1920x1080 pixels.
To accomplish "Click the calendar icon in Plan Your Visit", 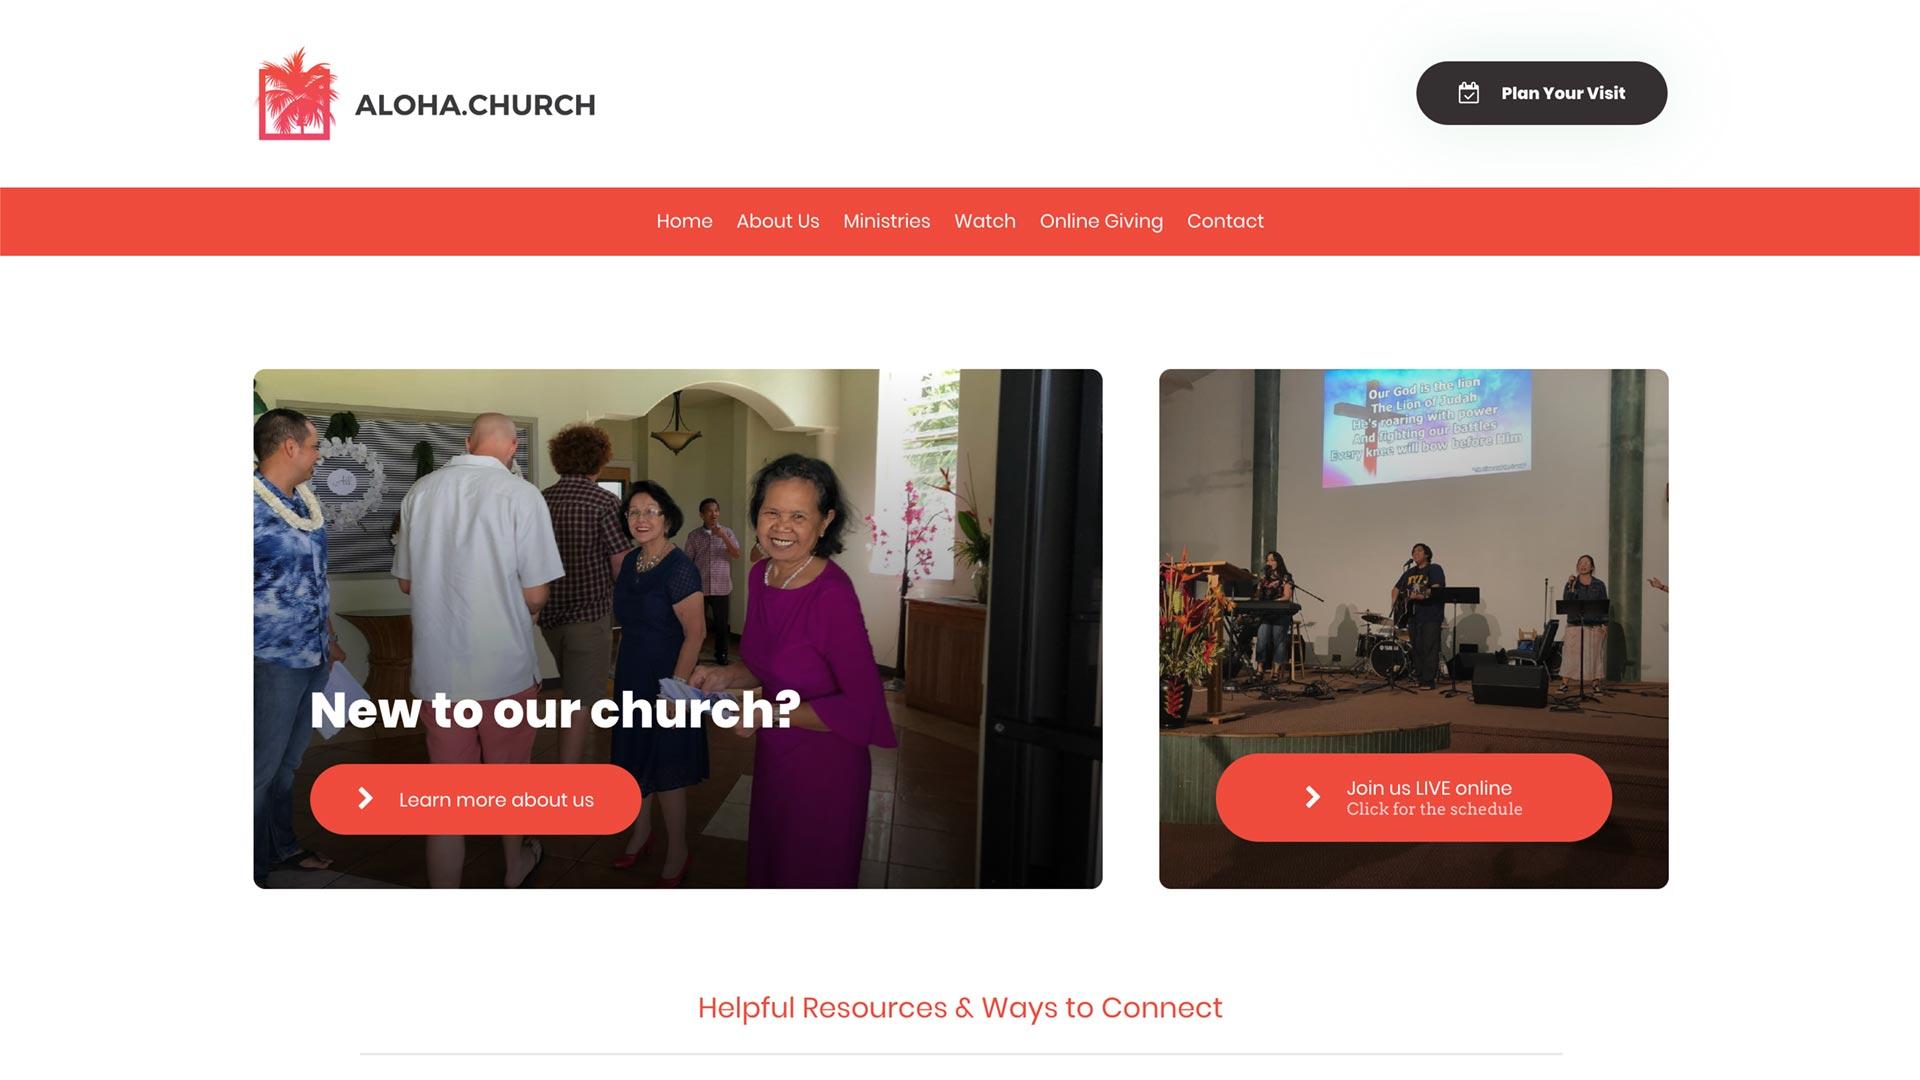I will [1468, 93].
